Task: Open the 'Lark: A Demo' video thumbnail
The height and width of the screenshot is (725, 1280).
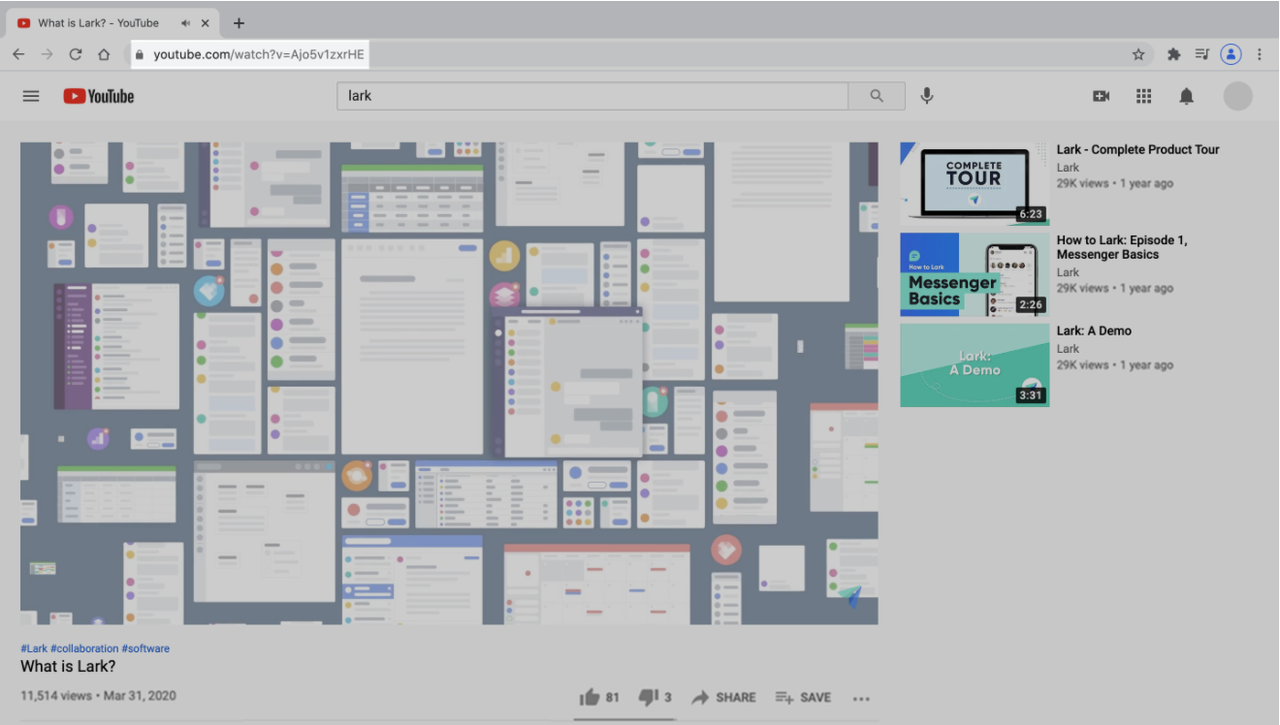Action: [x=974, y=365]
